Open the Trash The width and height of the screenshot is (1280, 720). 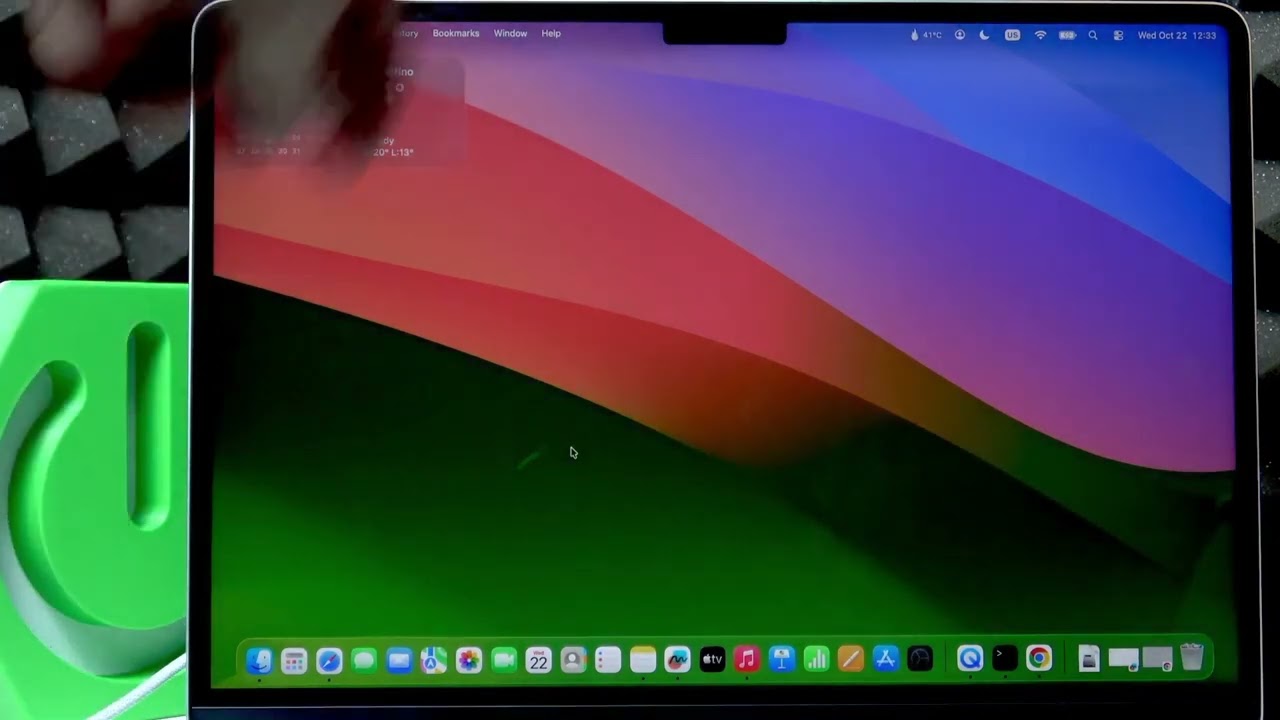coord(1192,658)
